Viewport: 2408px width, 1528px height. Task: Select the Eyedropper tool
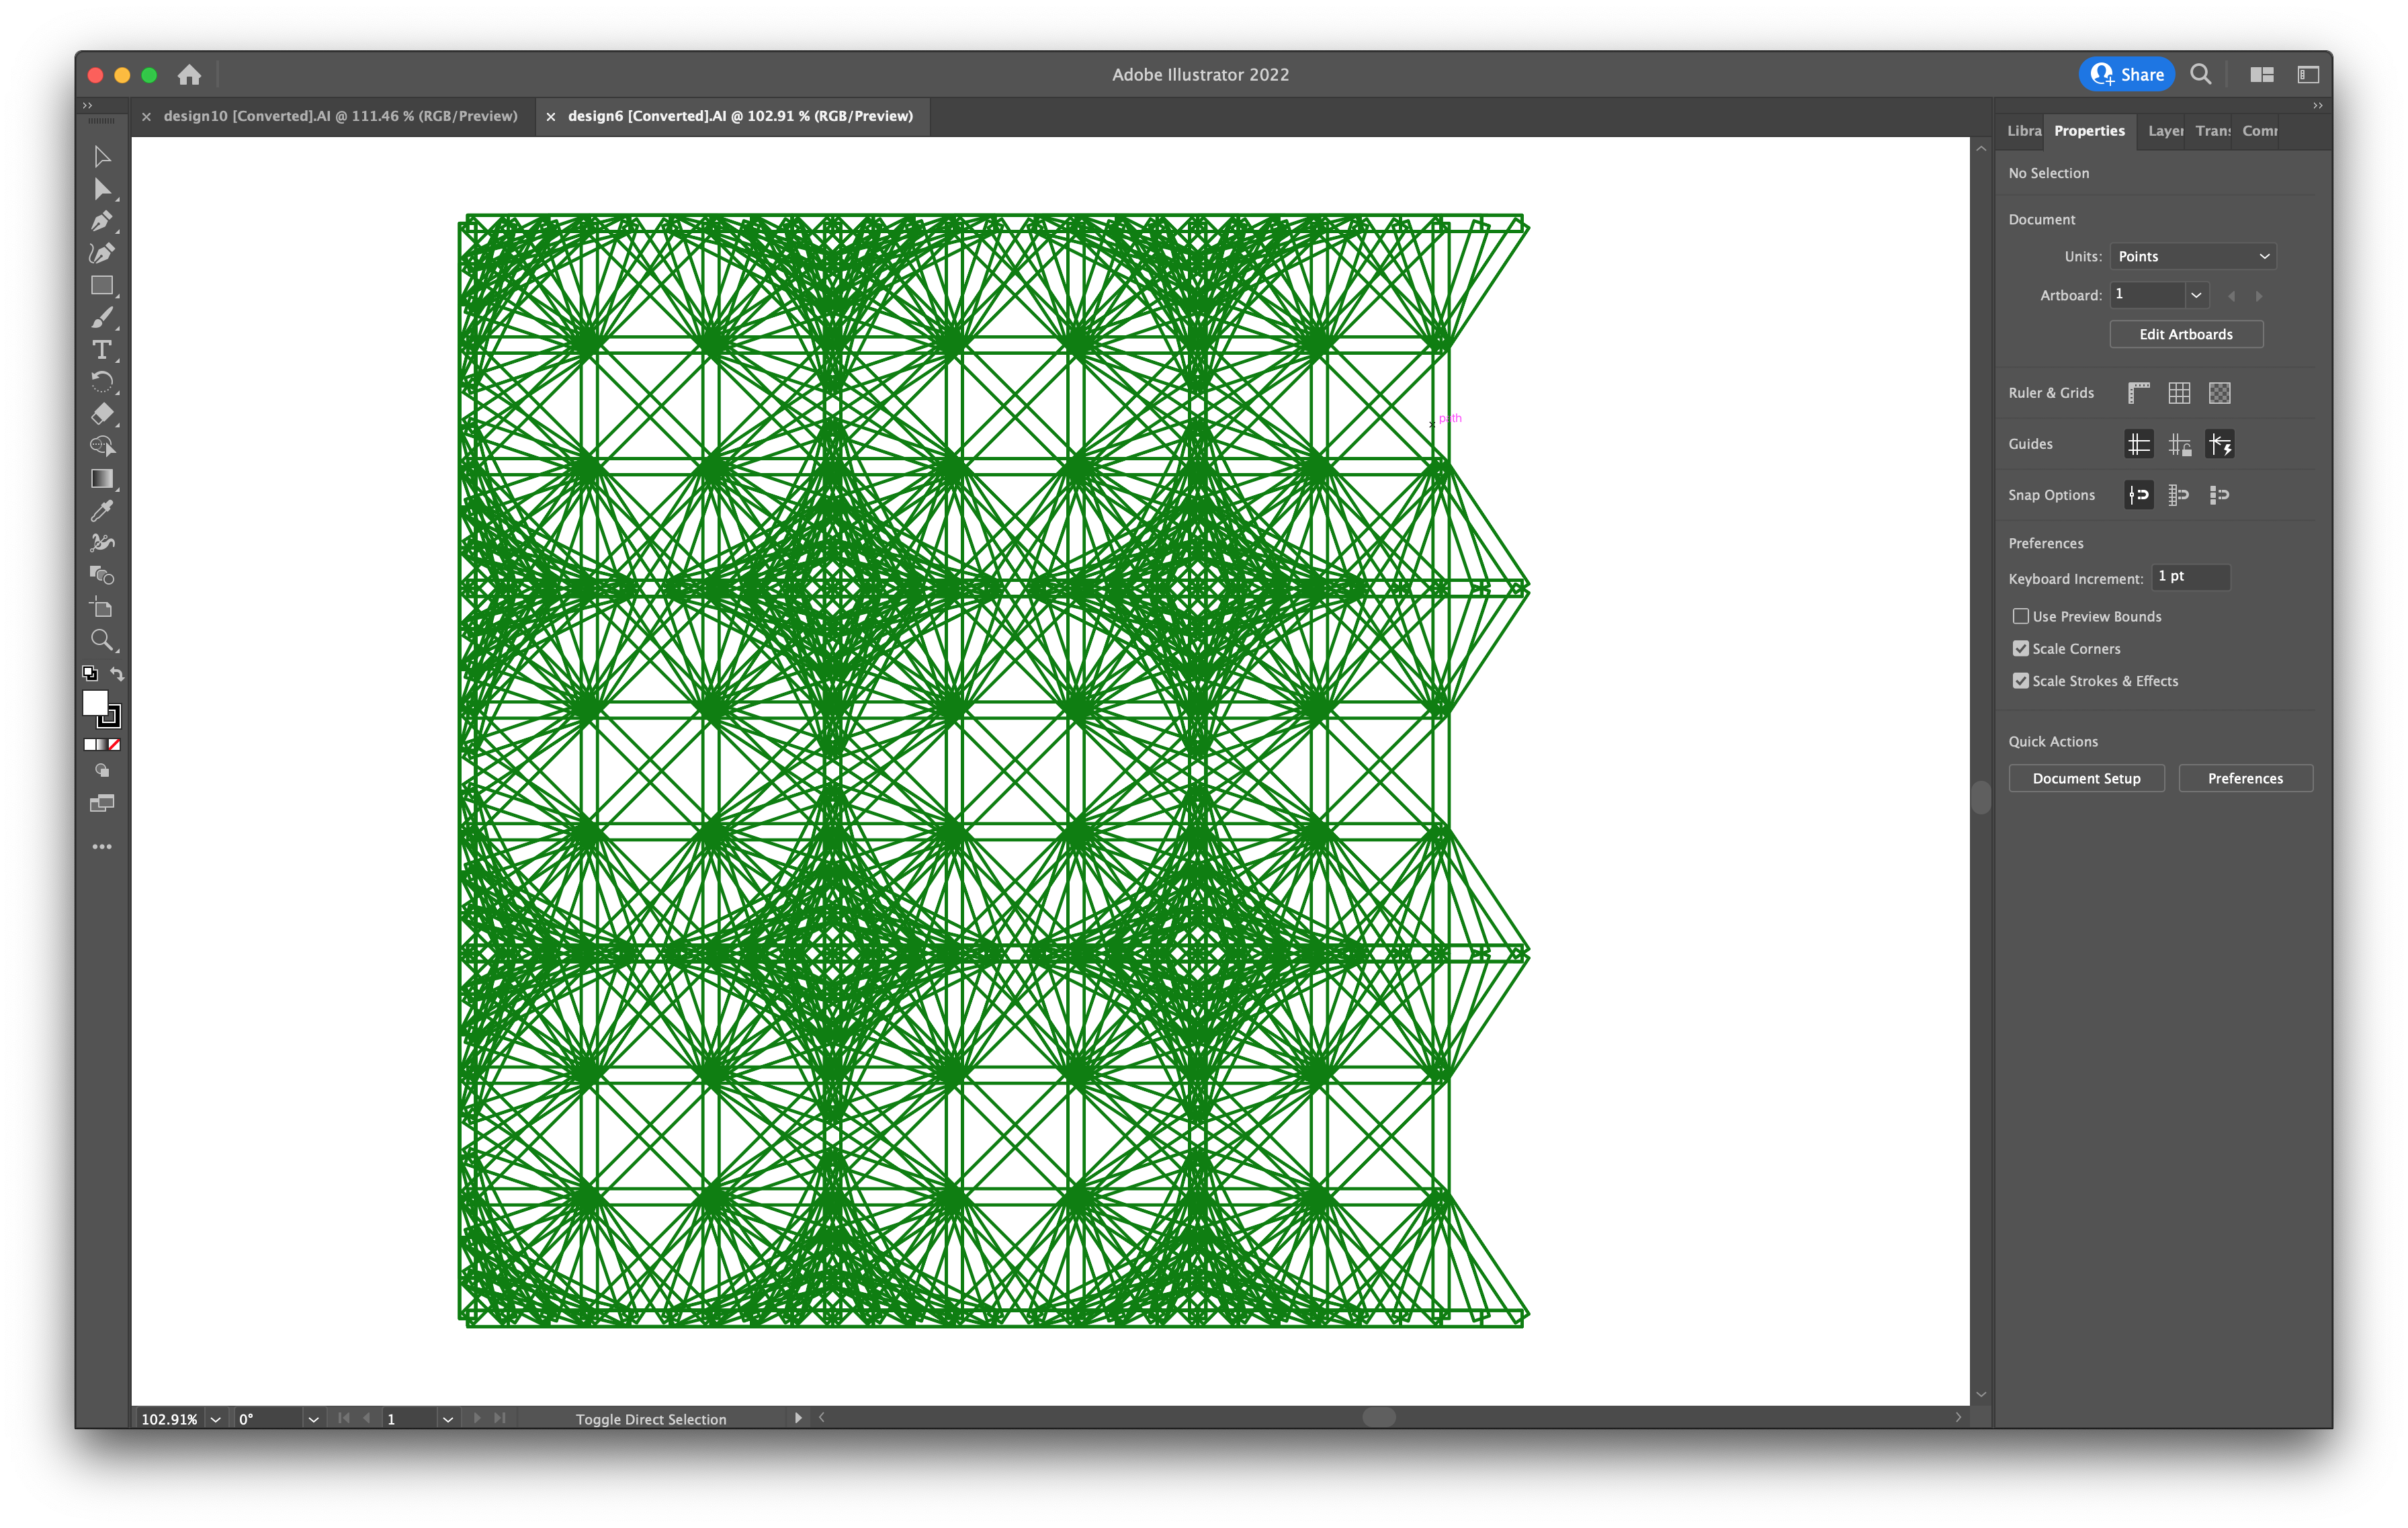102,511
